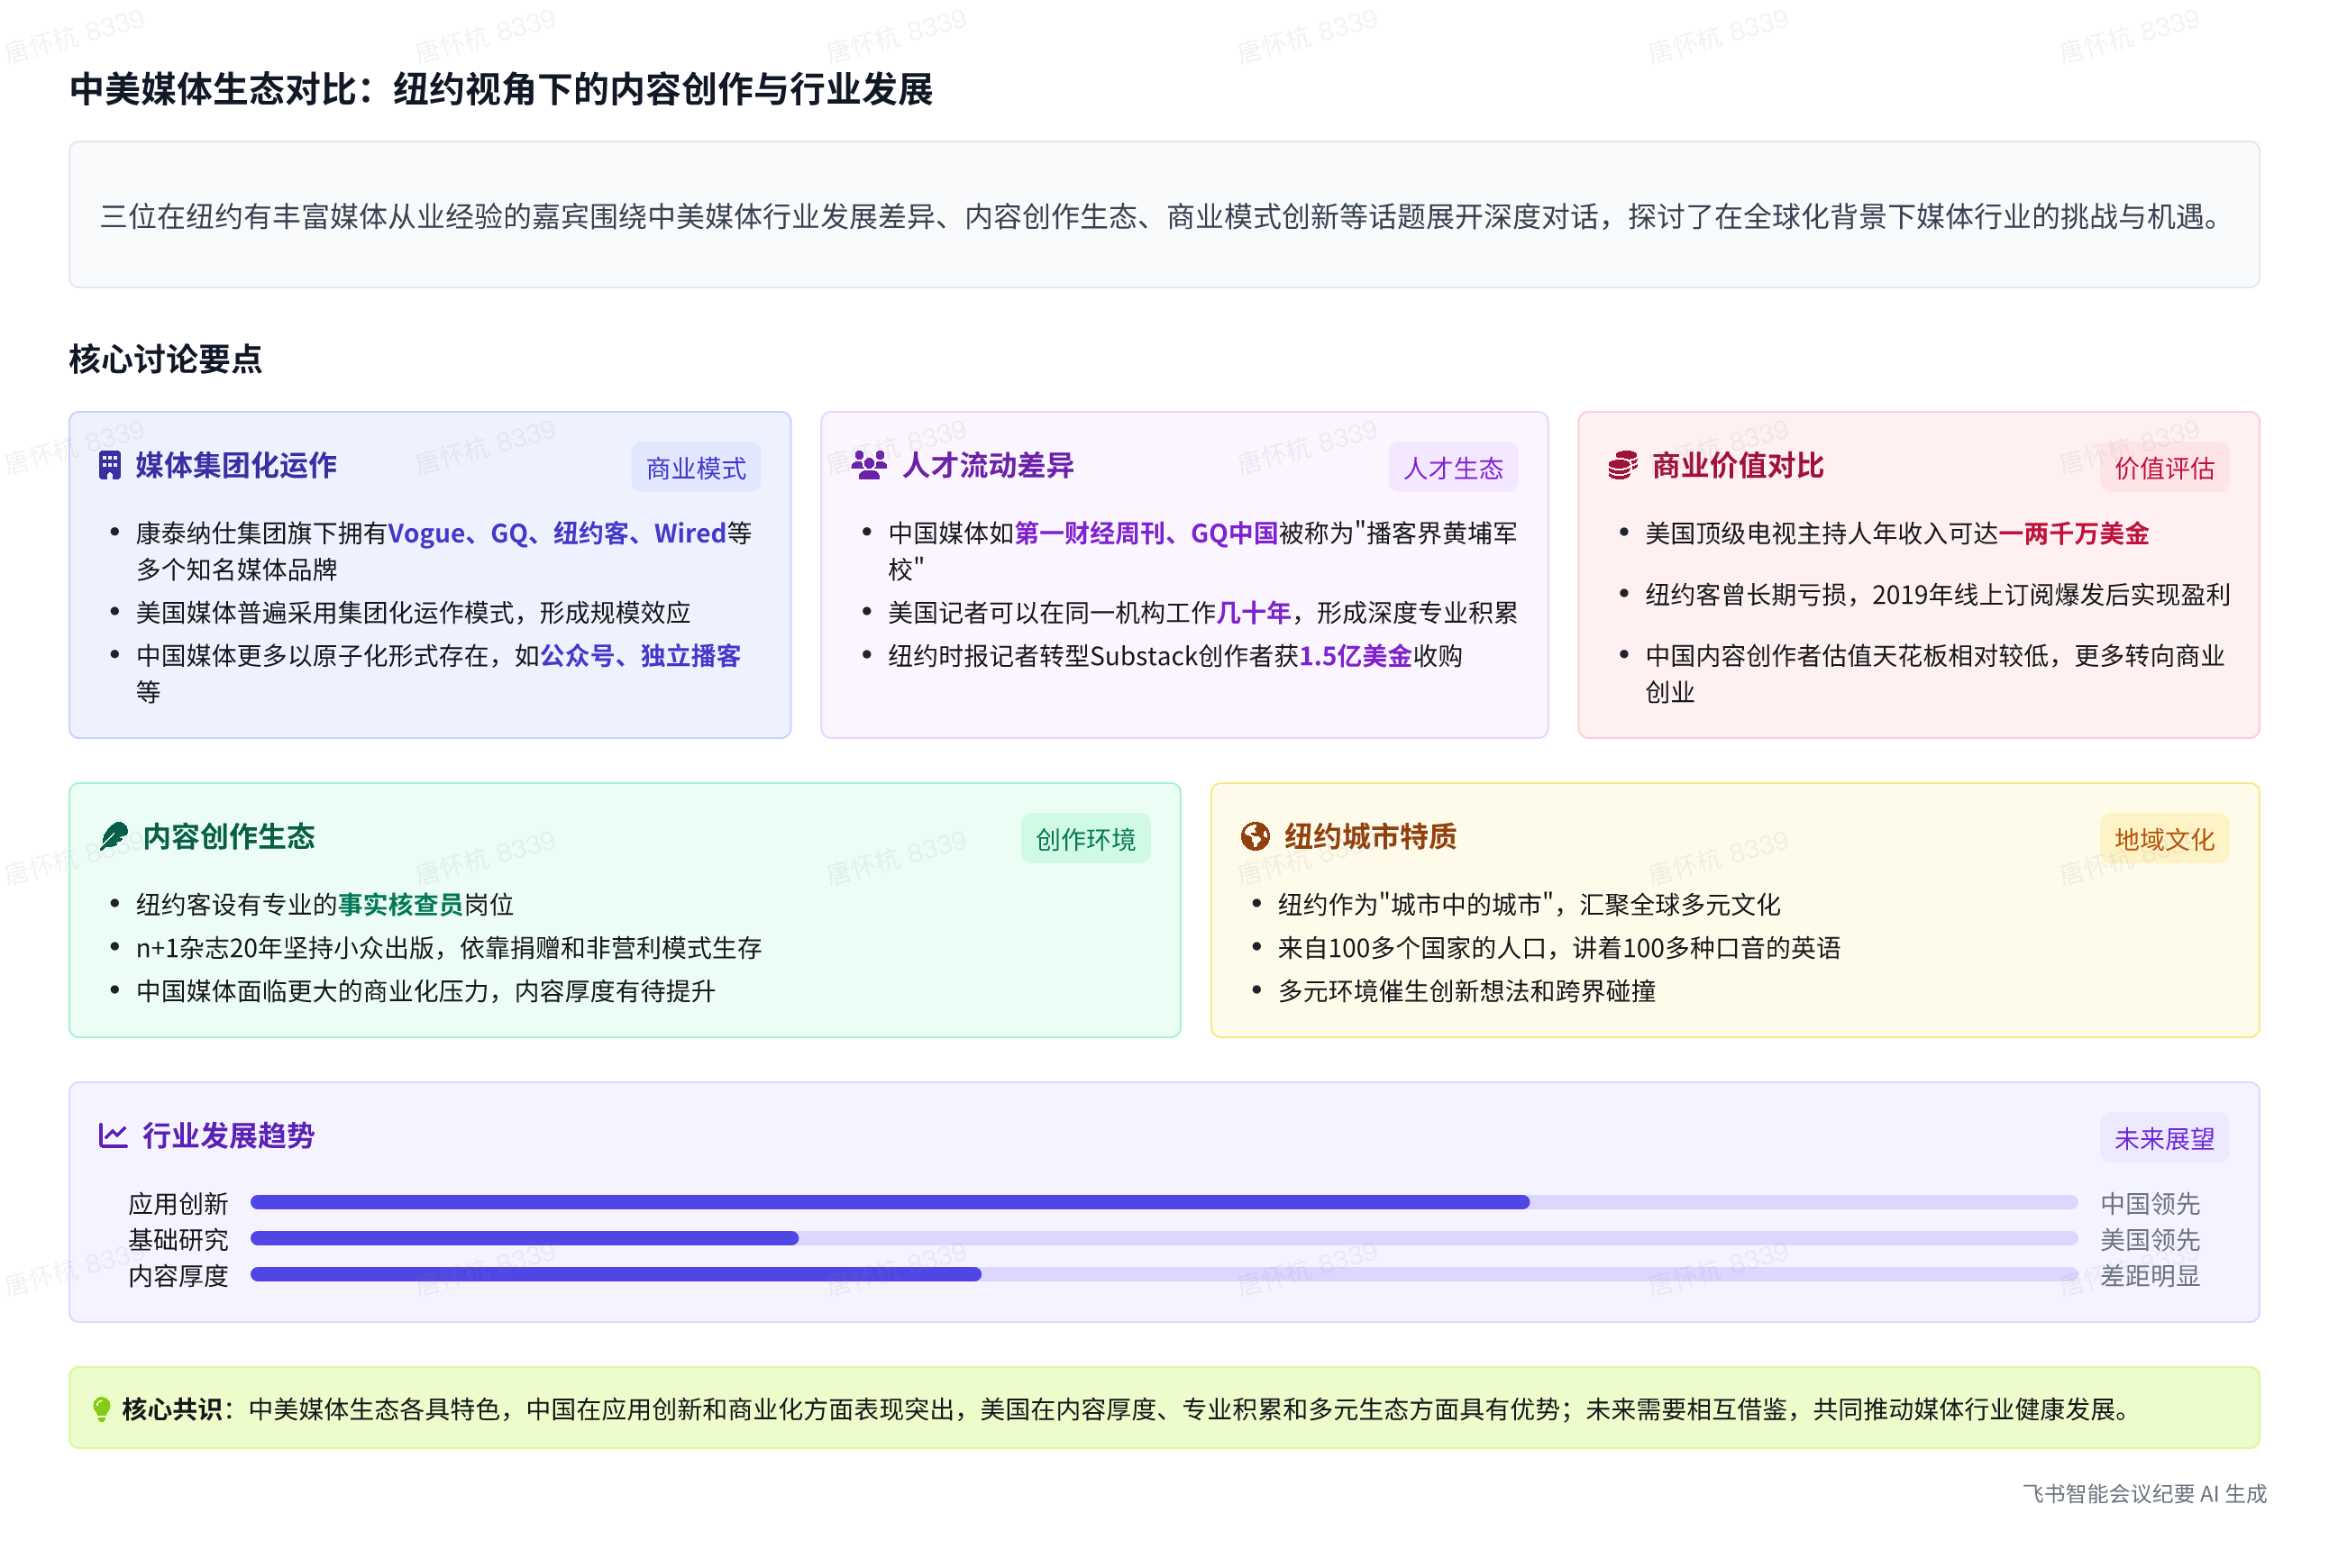Click the highlighted 1.5亿美金 text
The width and height of the screenshot is (2329, 1568).
coord(1355,656)
